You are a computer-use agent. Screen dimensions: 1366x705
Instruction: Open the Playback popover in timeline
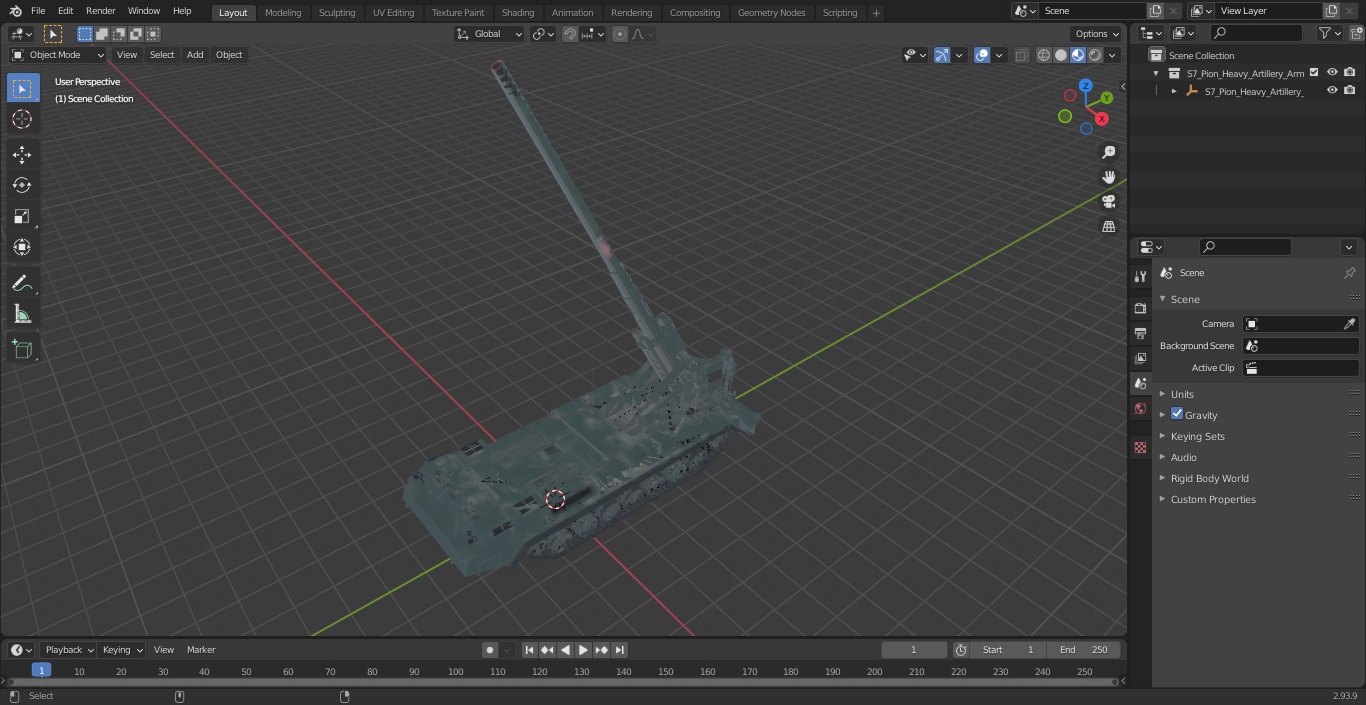click(69, 650)
